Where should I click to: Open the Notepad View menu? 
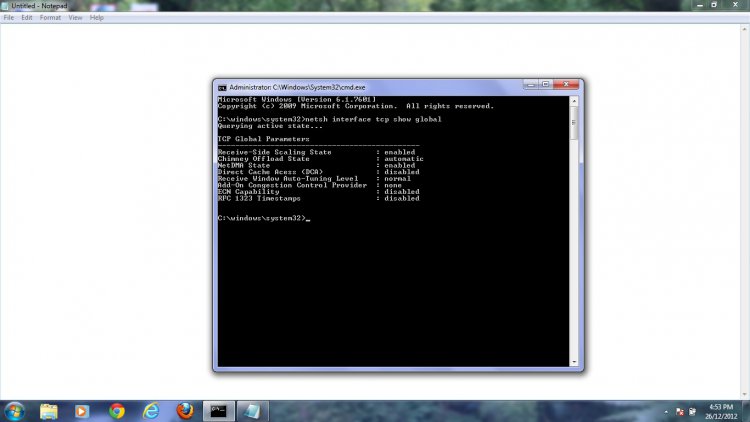click(x=75, y=18)
